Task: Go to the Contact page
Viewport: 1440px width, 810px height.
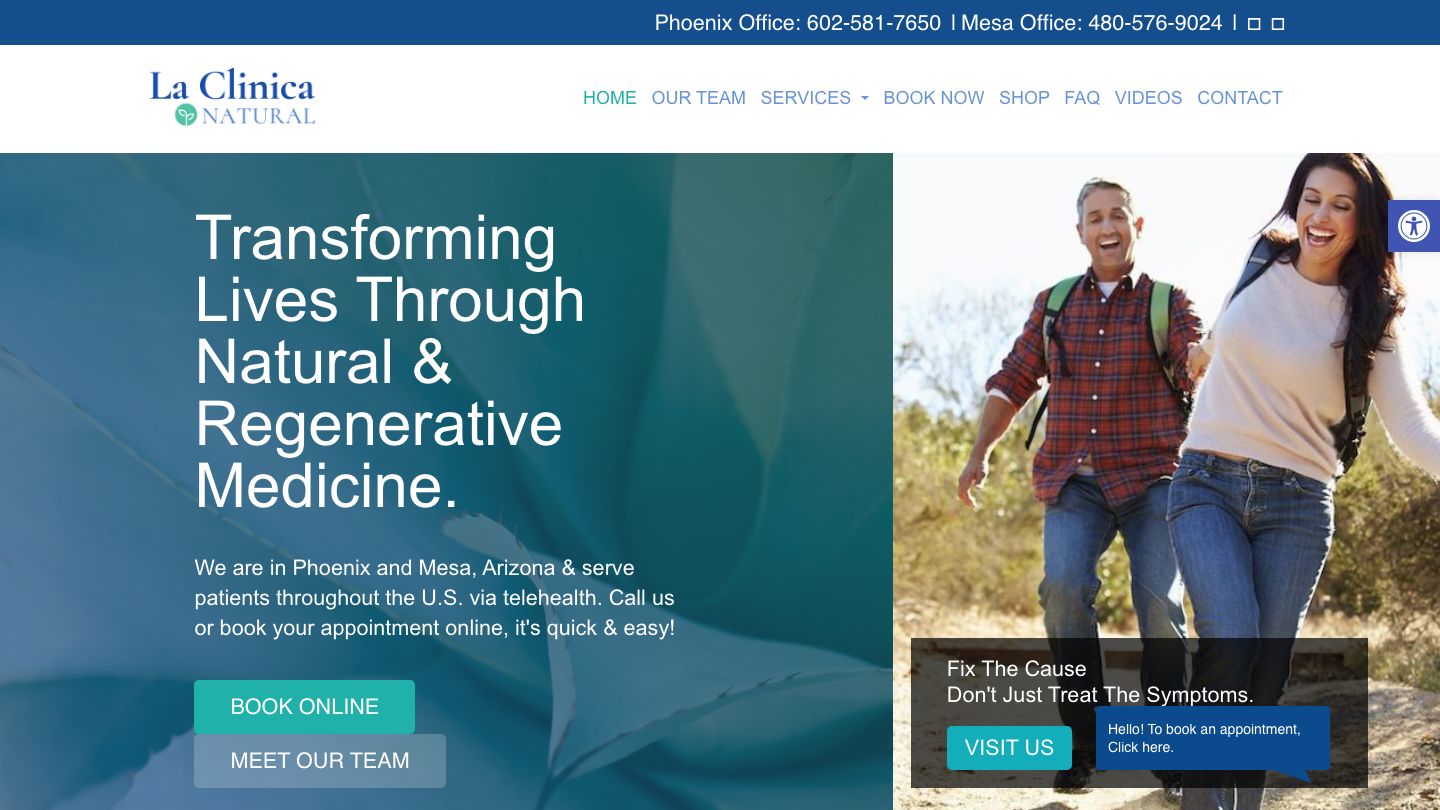Action: tap(1240, 98)
